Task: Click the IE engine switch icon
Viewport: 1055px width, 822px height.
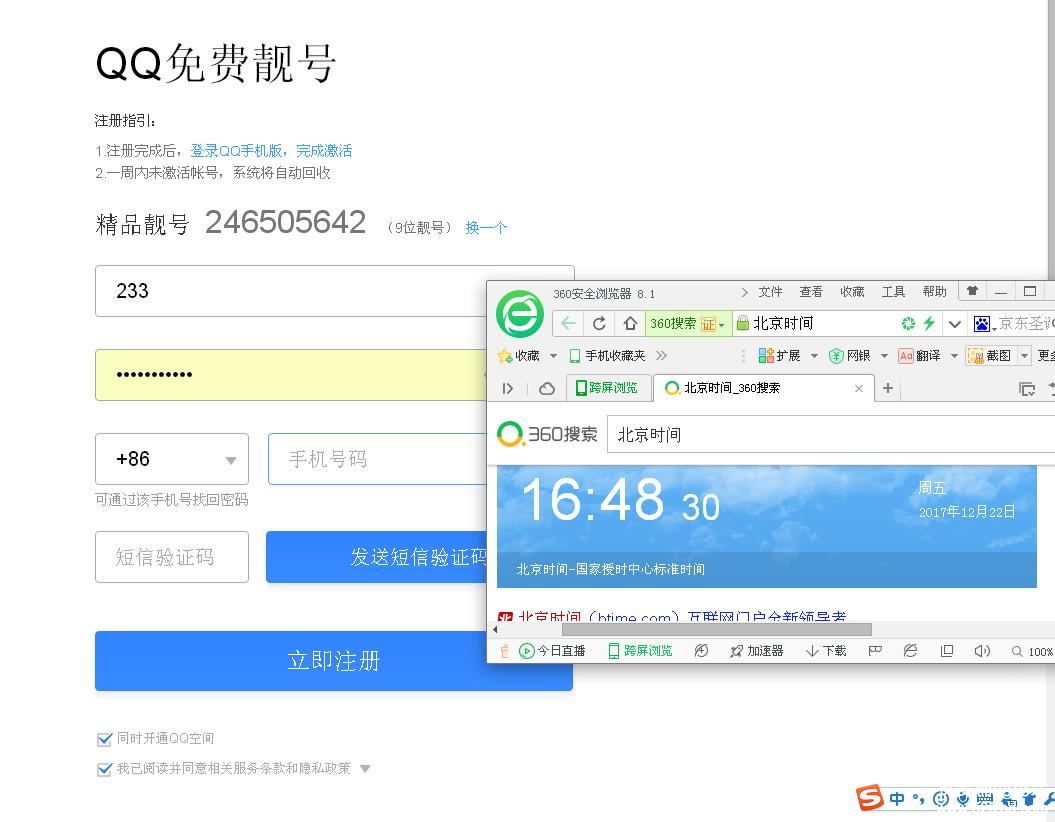Action: [910, 650]
